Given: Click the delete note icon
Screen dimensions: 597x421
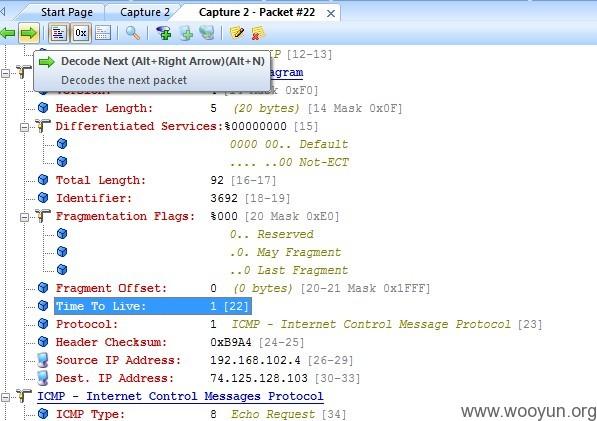Looking at the screenshot, I should coord(258,33).
